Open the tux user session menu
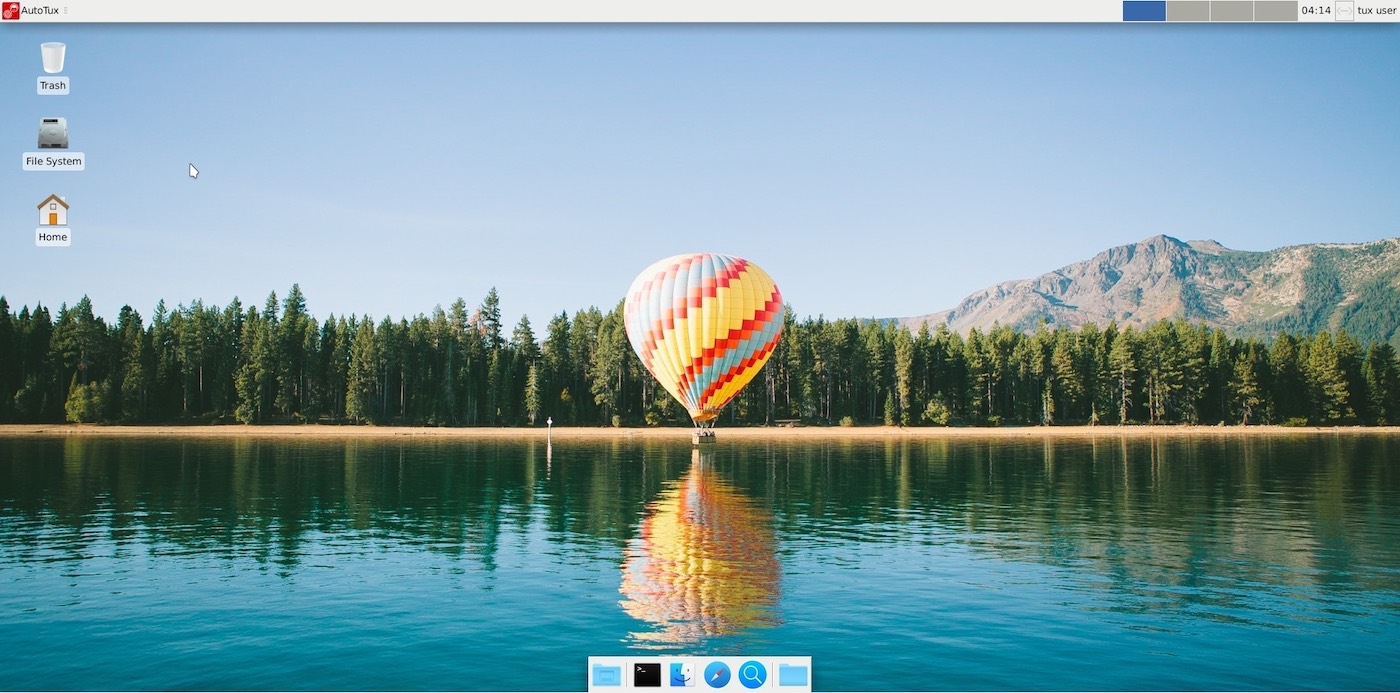1400x693 pixels. 1376,11
